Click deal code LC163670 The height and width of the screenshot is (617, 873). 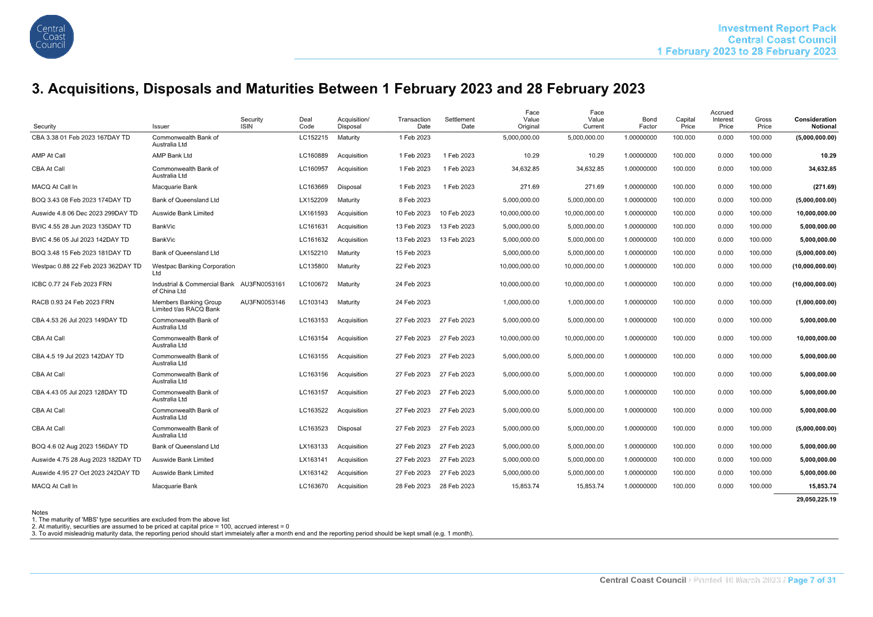(x=313, y=486)
